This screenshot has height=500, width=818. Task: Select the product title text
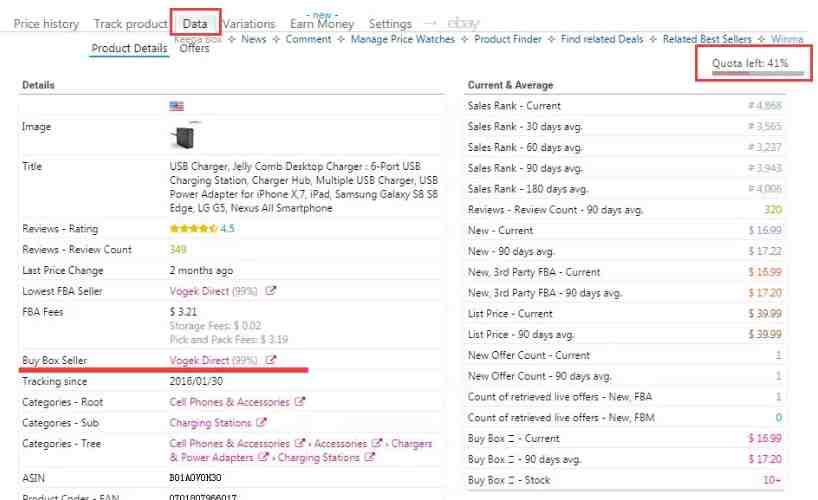tap(304, 187)
